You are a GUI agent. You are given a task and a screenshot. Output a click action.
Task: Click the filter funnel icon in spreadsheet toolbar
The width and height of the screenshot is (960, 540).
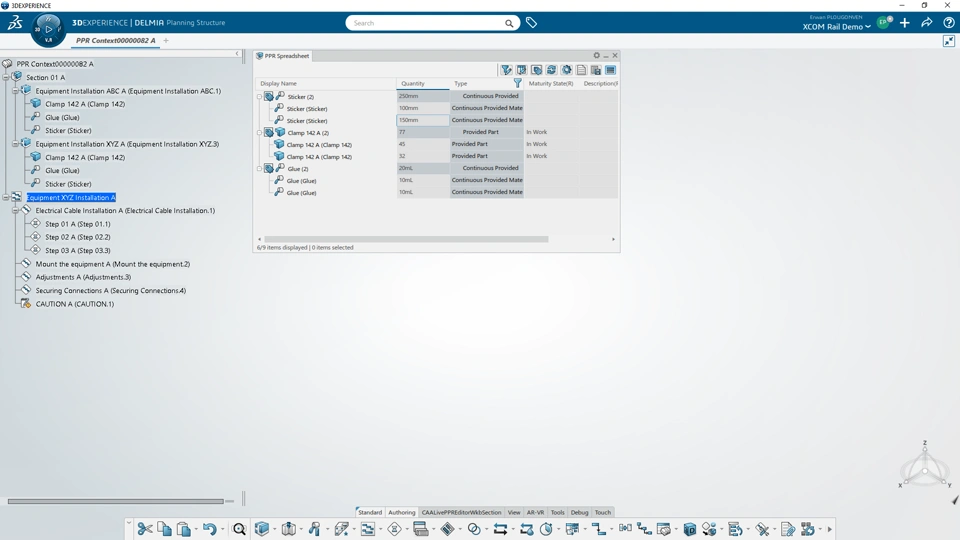point(506,70)
